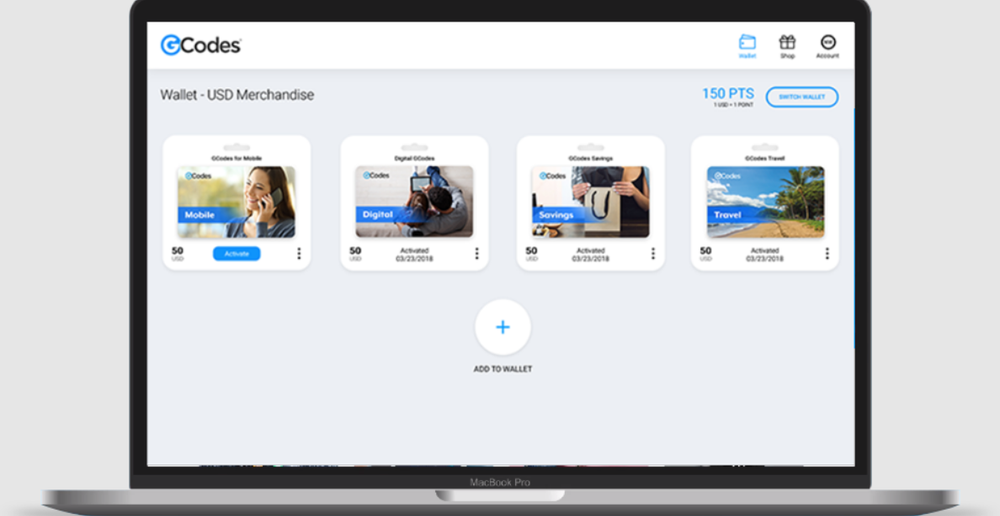Image resolution: width=1000 pixels, height=516 pixels.
Task: Activate the GCodes for Mobile card
Action: (237, 254)
